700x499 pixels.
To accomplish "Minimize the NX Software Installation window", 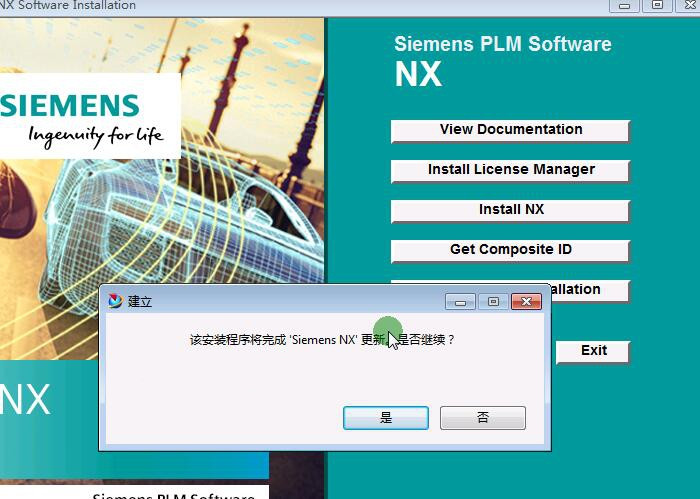I will coord(624,5).
